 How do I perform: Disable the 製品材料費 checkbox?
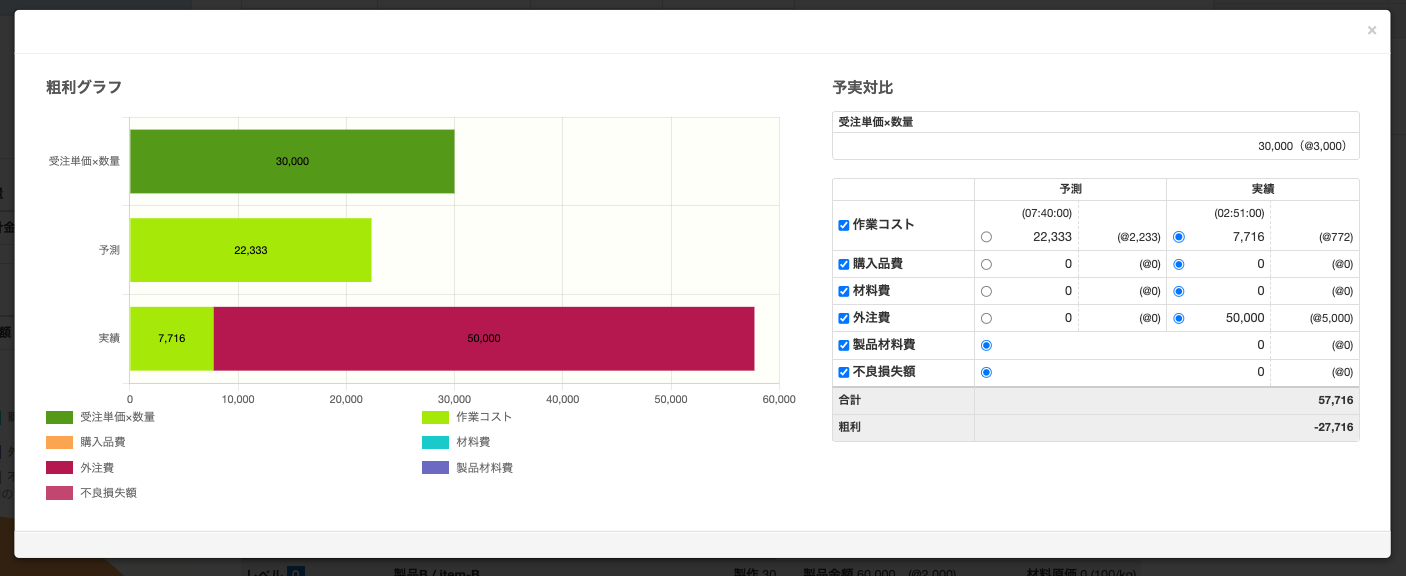pyautogui.click(x=843, y=345)
